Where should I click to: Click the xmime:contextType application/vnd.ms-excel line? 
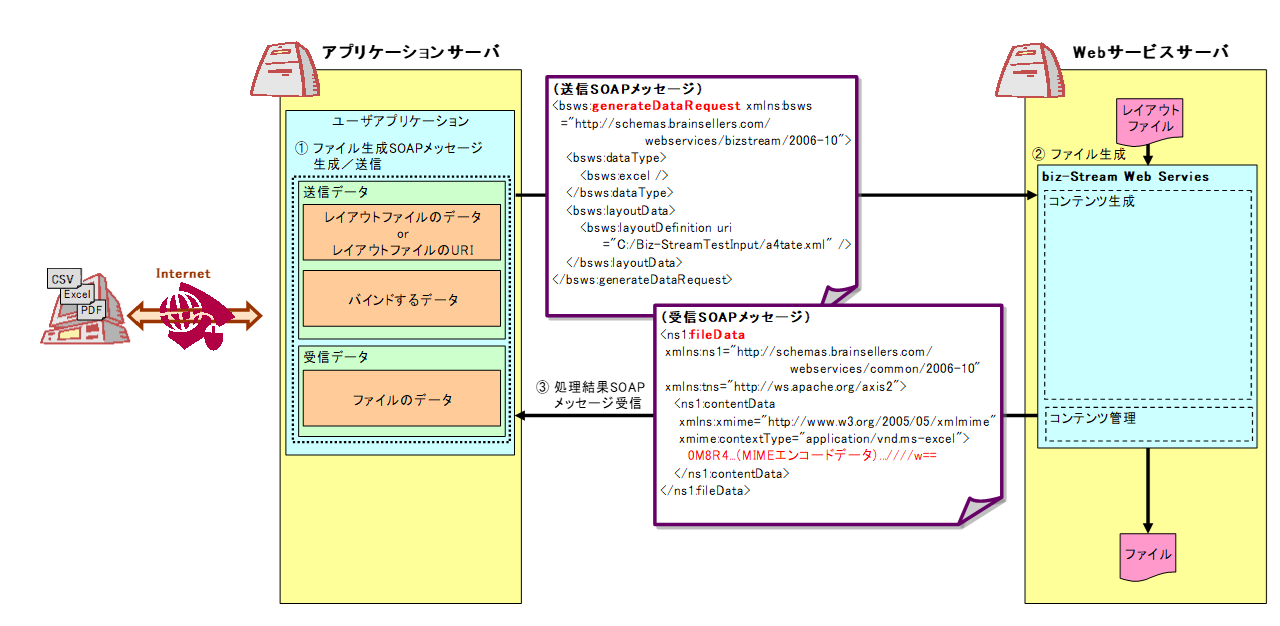click(x=825, y=438)
